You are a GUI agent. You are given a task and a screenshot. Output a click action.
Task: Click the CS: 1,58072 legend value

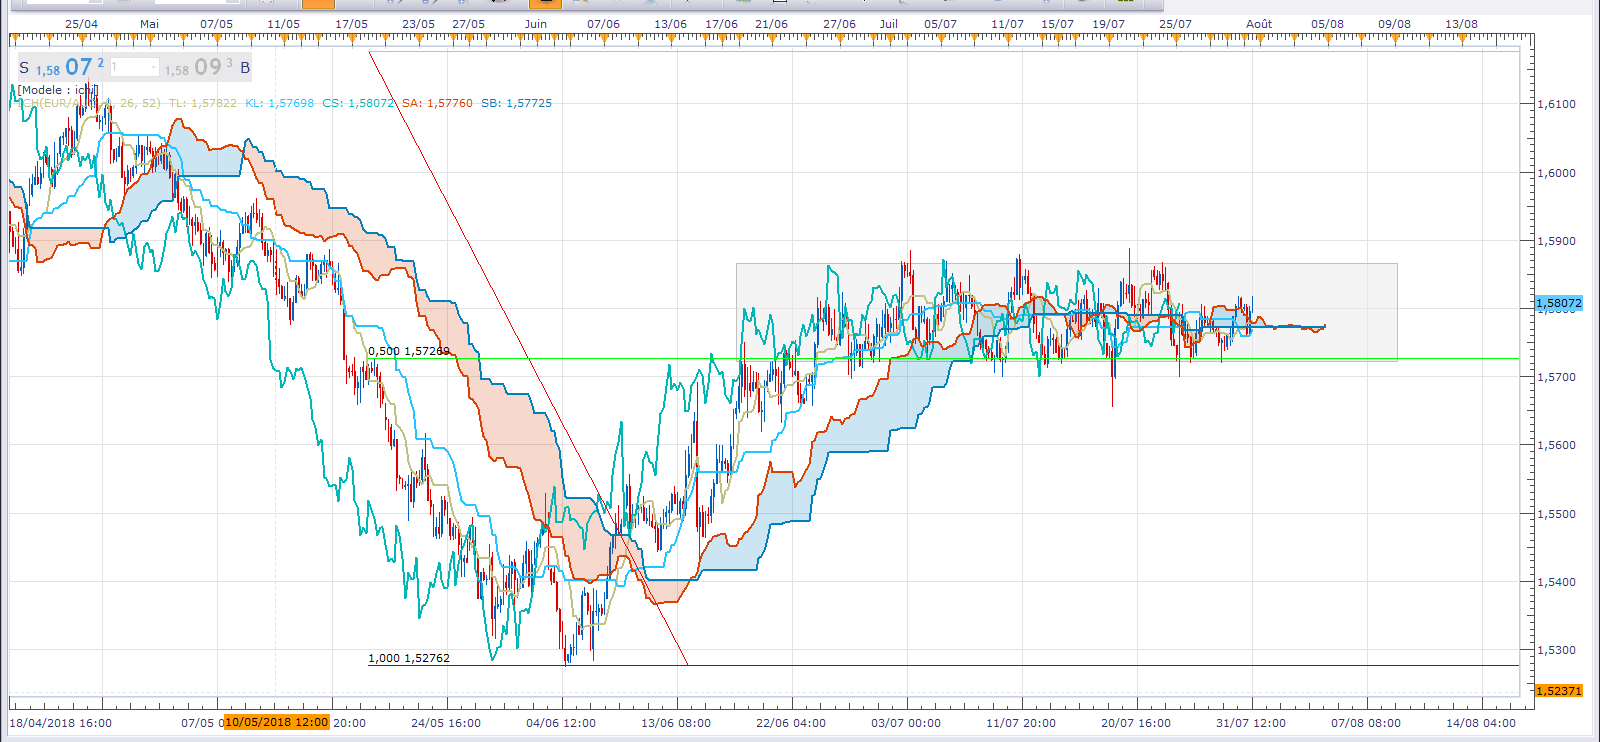pyautogui.click(x=358, y=103)
